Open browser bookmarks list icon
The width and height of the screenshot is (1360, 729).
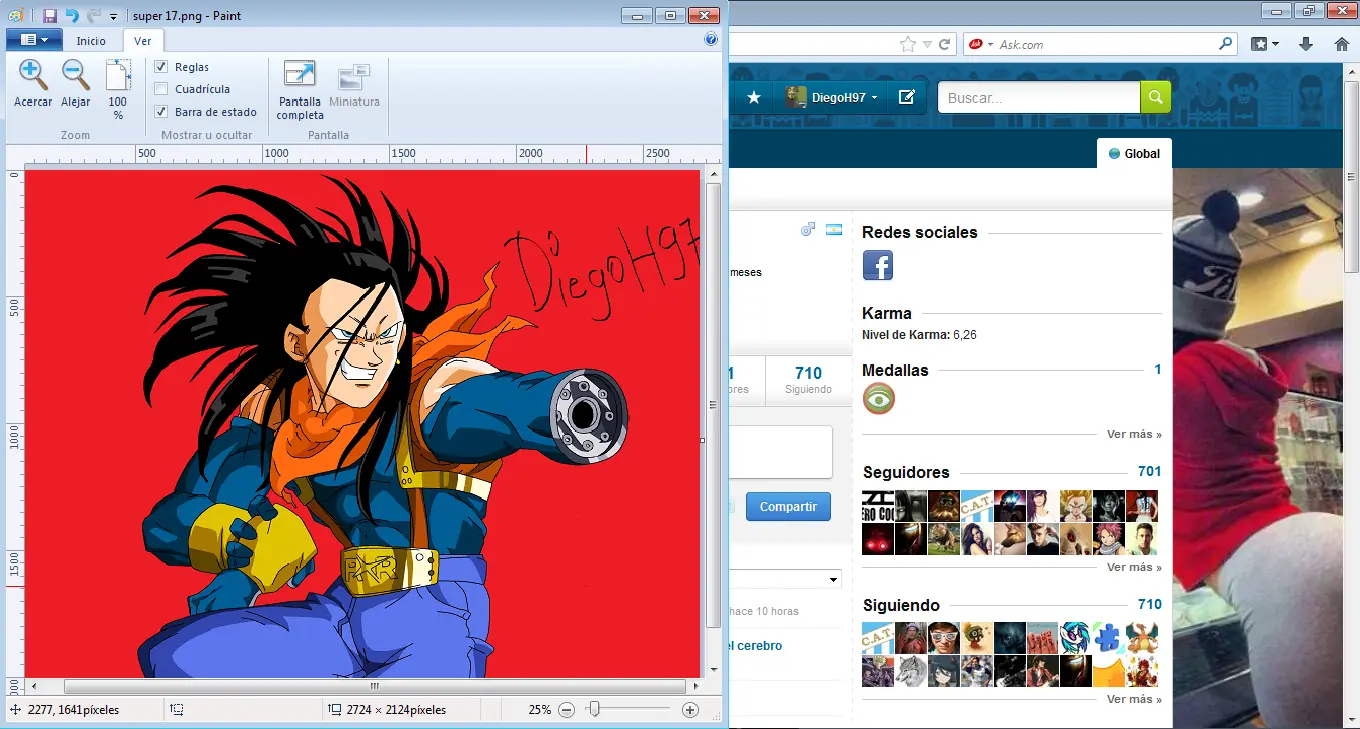1266,44
